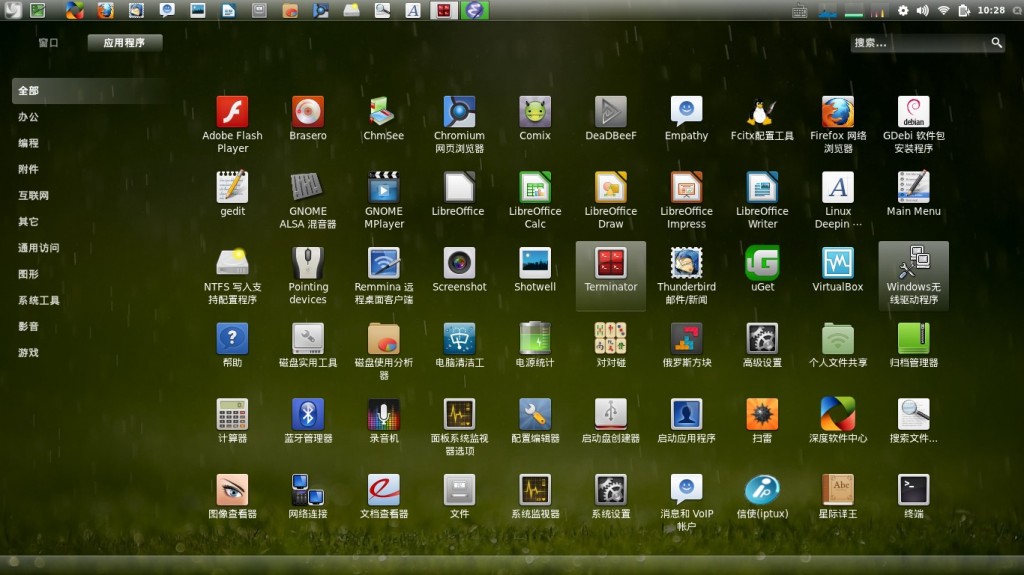
Task: Open 星际译王 dictionary
Action: 838,497
